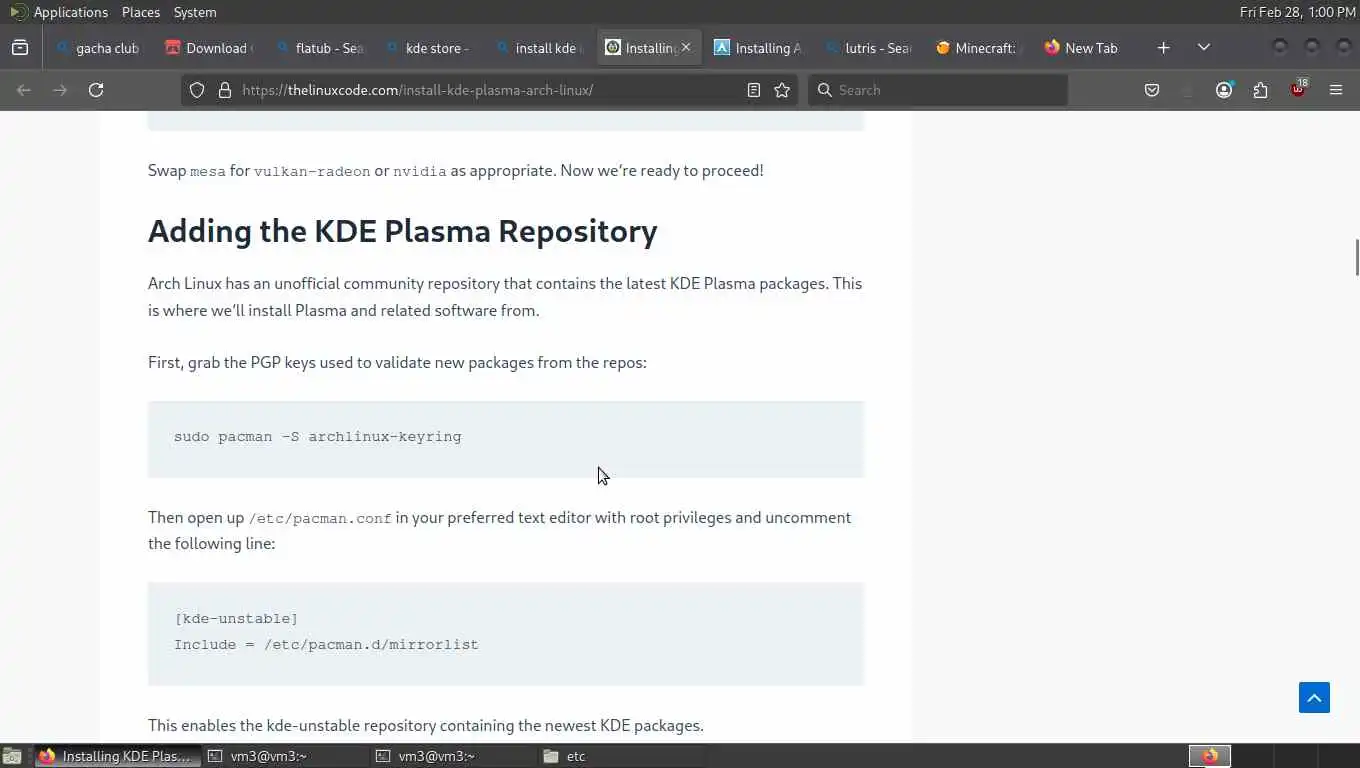Viewport: 1360px width, 768px height.
Task: Open the extensions puzzle-piece menu
Action: [1260, 90]
